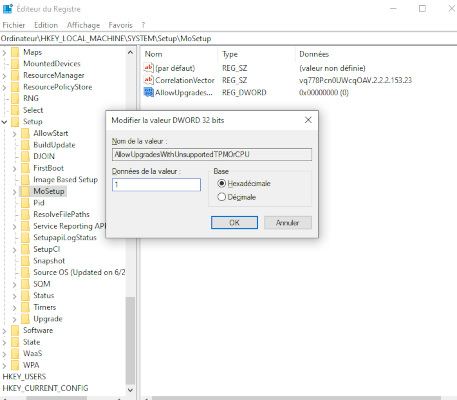Select the Status key
Viewport: 457px width, 400px height.
pos(44,296)
